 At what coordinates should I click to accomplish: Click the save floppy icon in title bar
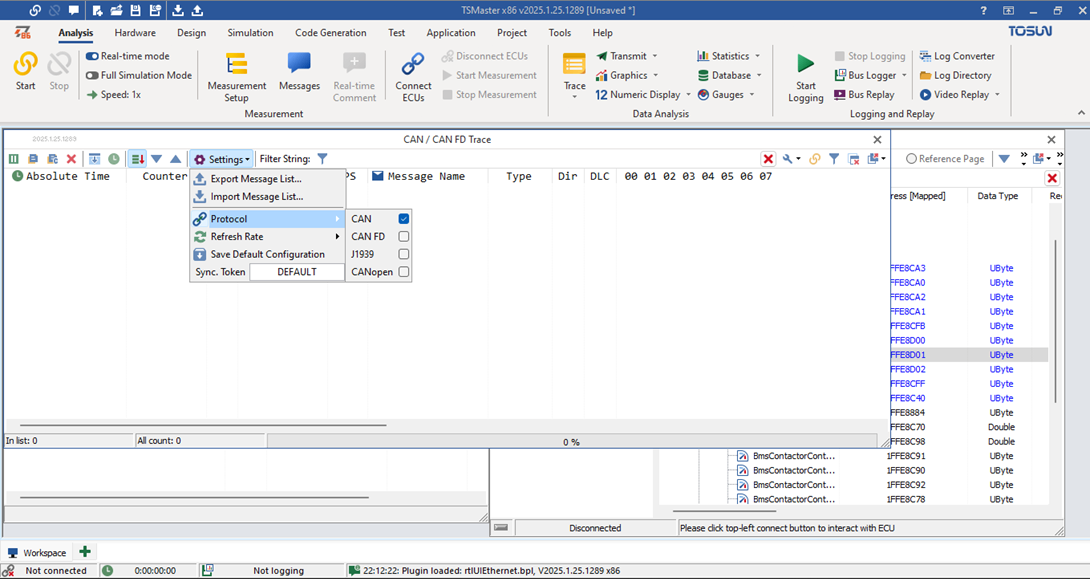point(136,10)
